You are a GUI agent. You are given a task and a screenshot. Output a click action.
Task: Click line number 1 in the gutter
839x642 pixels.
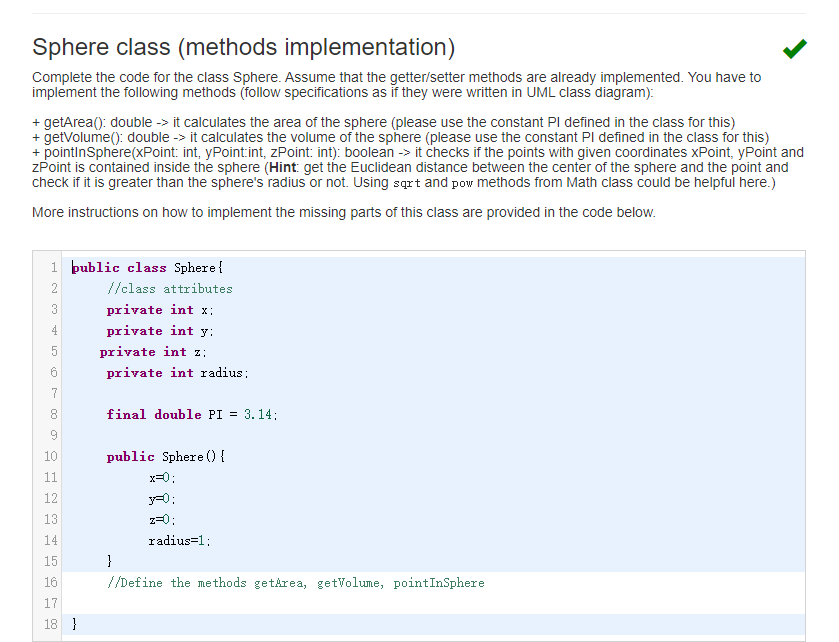54,267
